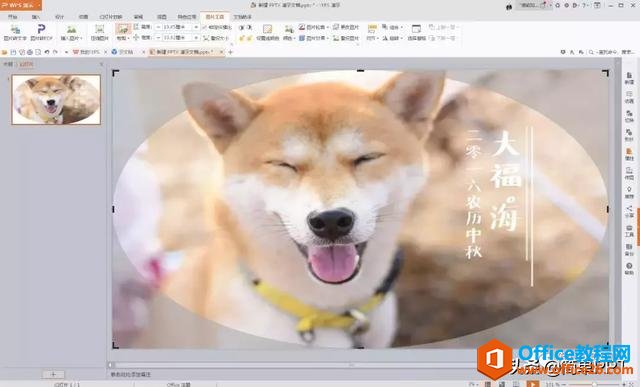Adjust the zoom slider in status bar
Image resolution: width=640 pixels, height=387 pixels.
coord(594,384)
